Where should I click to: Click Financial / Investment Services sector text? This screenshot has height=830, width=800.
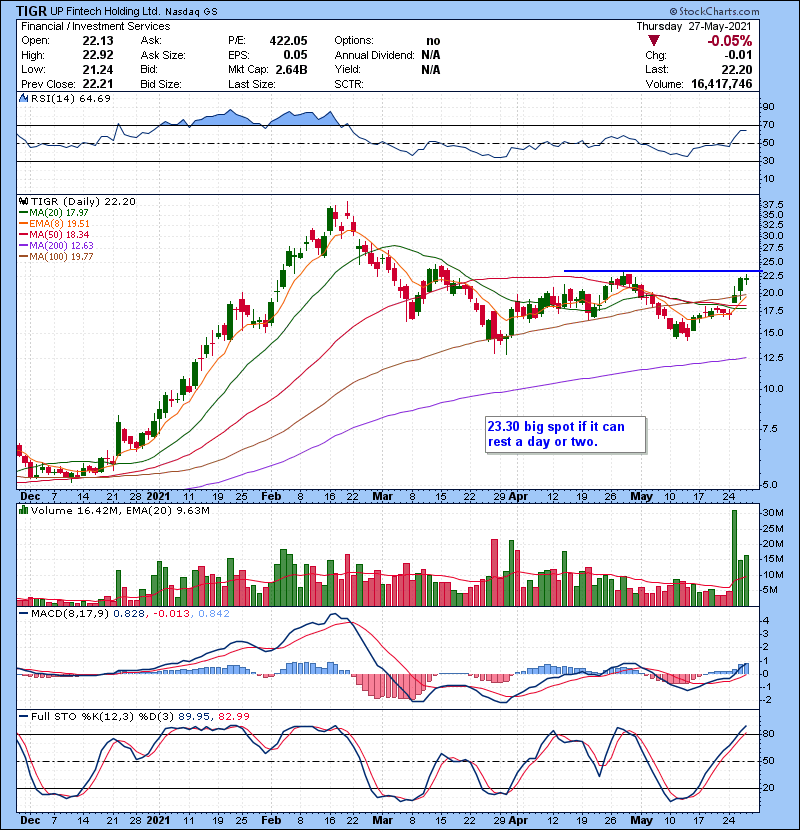pyautogui.click(x=96, y=26)
